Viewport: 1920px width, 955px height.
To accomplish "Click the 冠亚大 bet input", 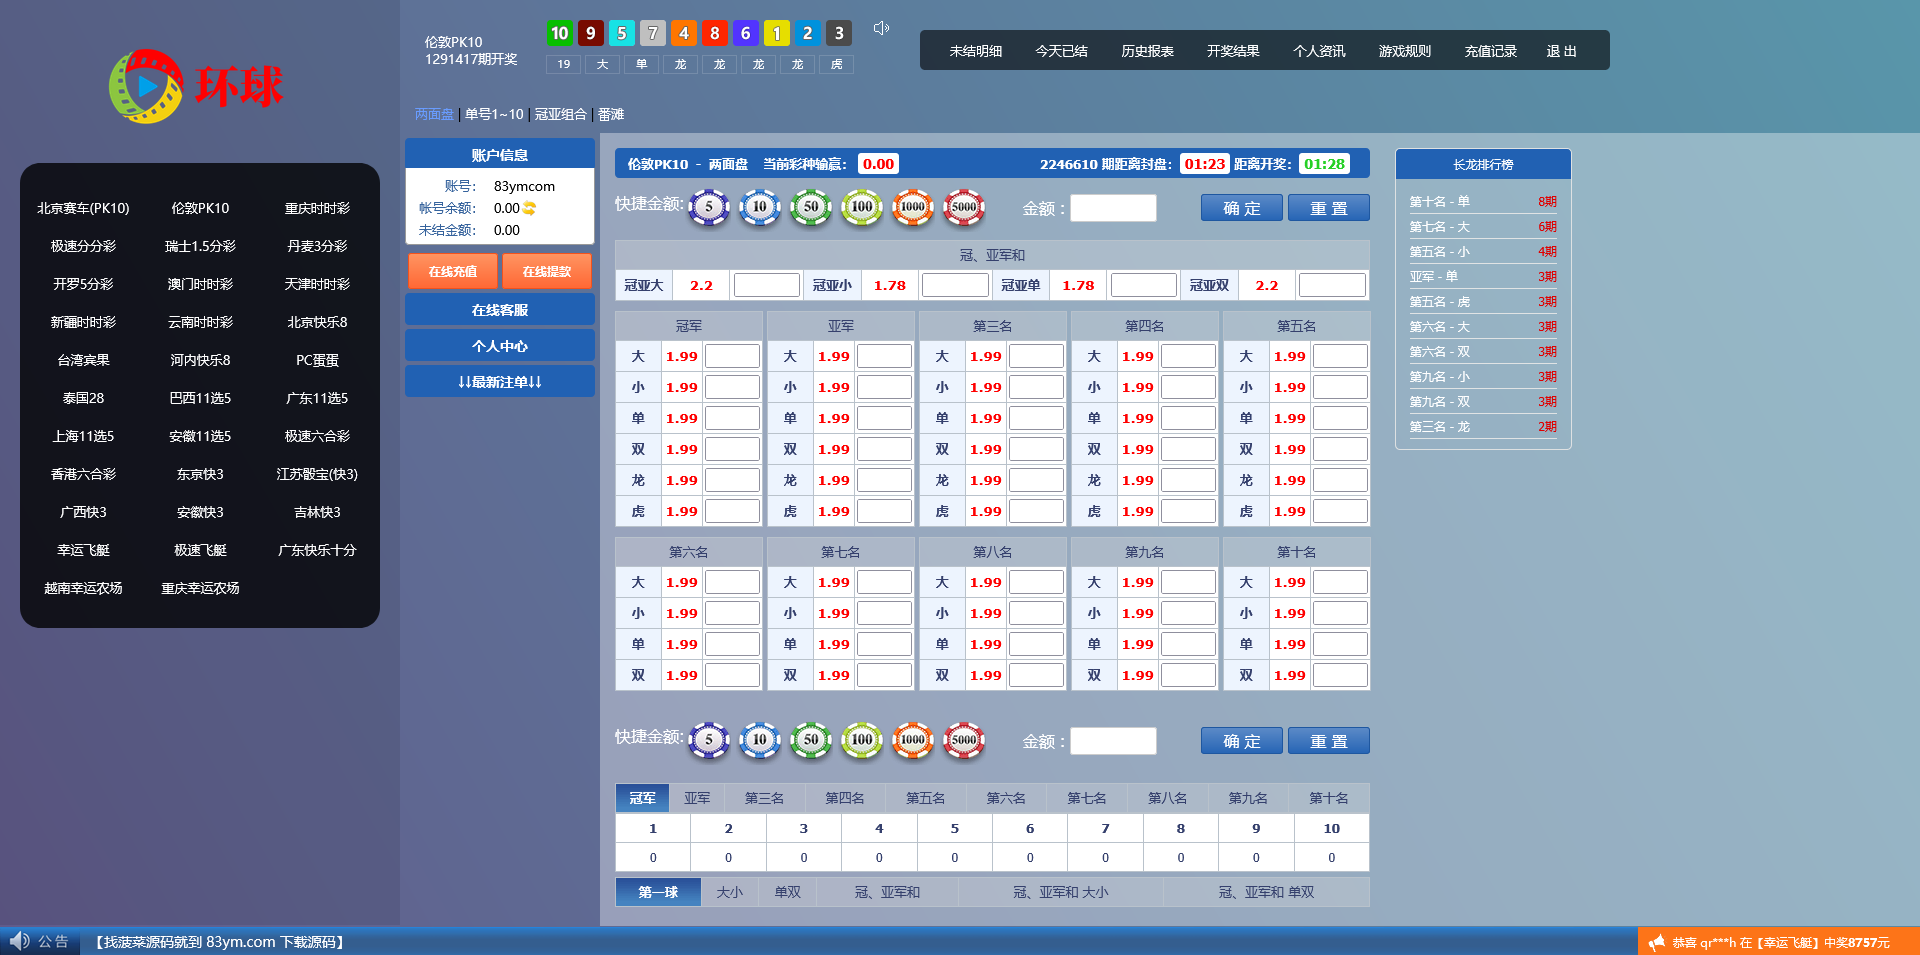I will point(766,285).
